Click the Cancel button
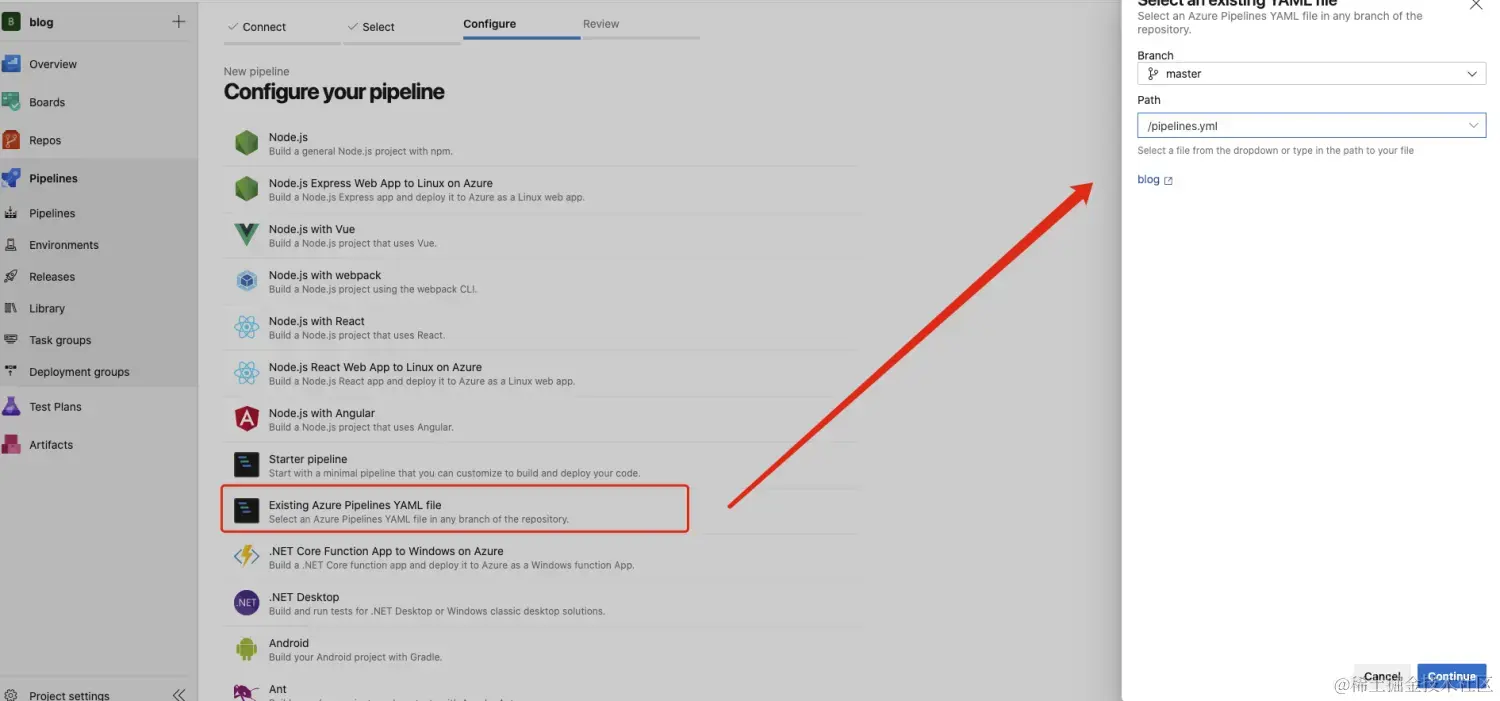Screen dimensions: 1500x701 1382,677
